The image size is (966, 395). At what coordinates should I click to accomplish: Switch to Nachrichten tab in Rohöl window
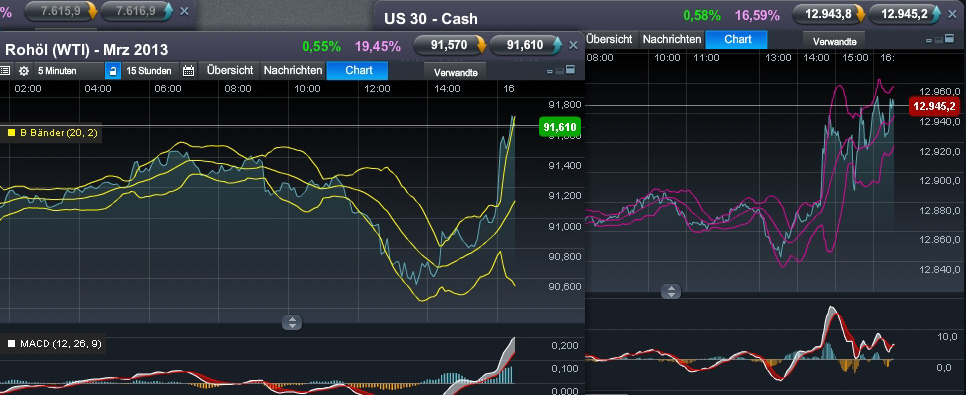click(x=293, y=70)
